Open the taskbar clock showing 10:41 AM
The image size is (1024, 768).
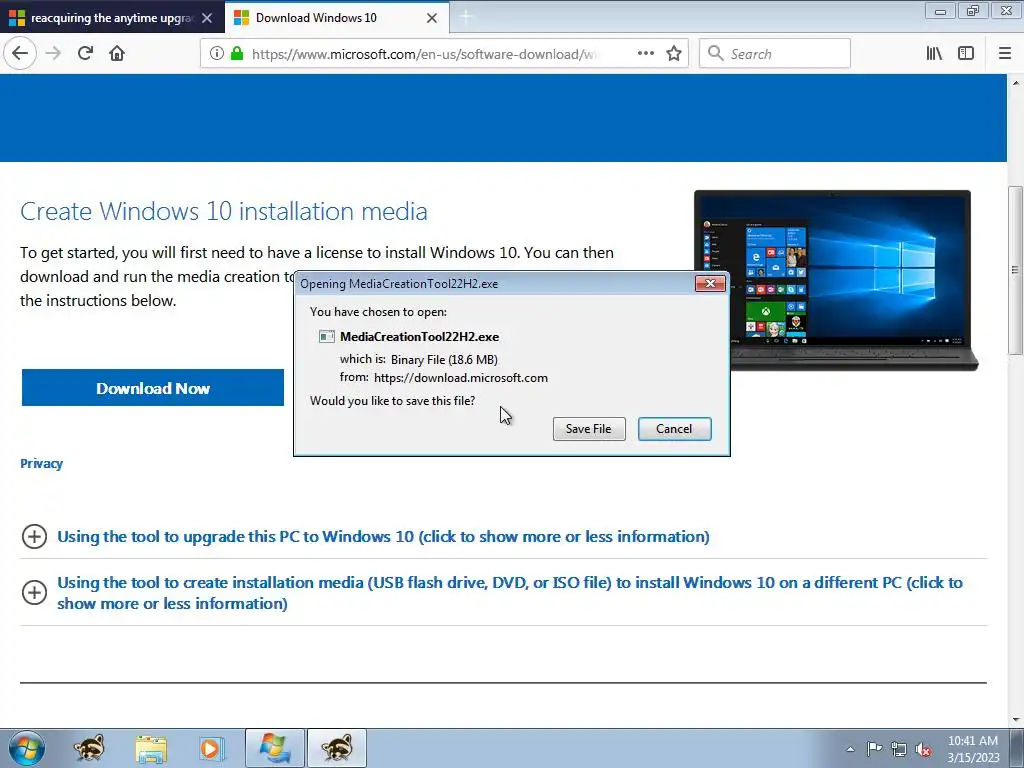pyautogui.click(x=973, y=749)
